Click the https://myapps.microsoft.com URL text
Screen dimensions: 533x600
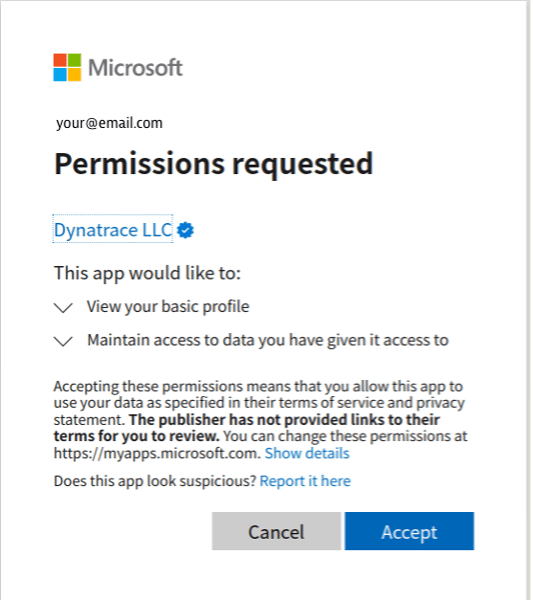point(157,453)
